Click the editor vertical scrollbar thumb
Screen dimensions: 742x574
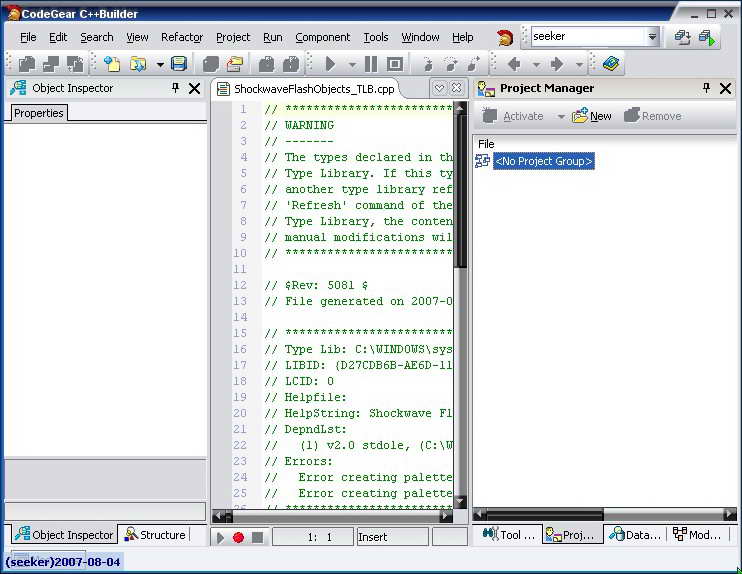(x=460, y=190)
